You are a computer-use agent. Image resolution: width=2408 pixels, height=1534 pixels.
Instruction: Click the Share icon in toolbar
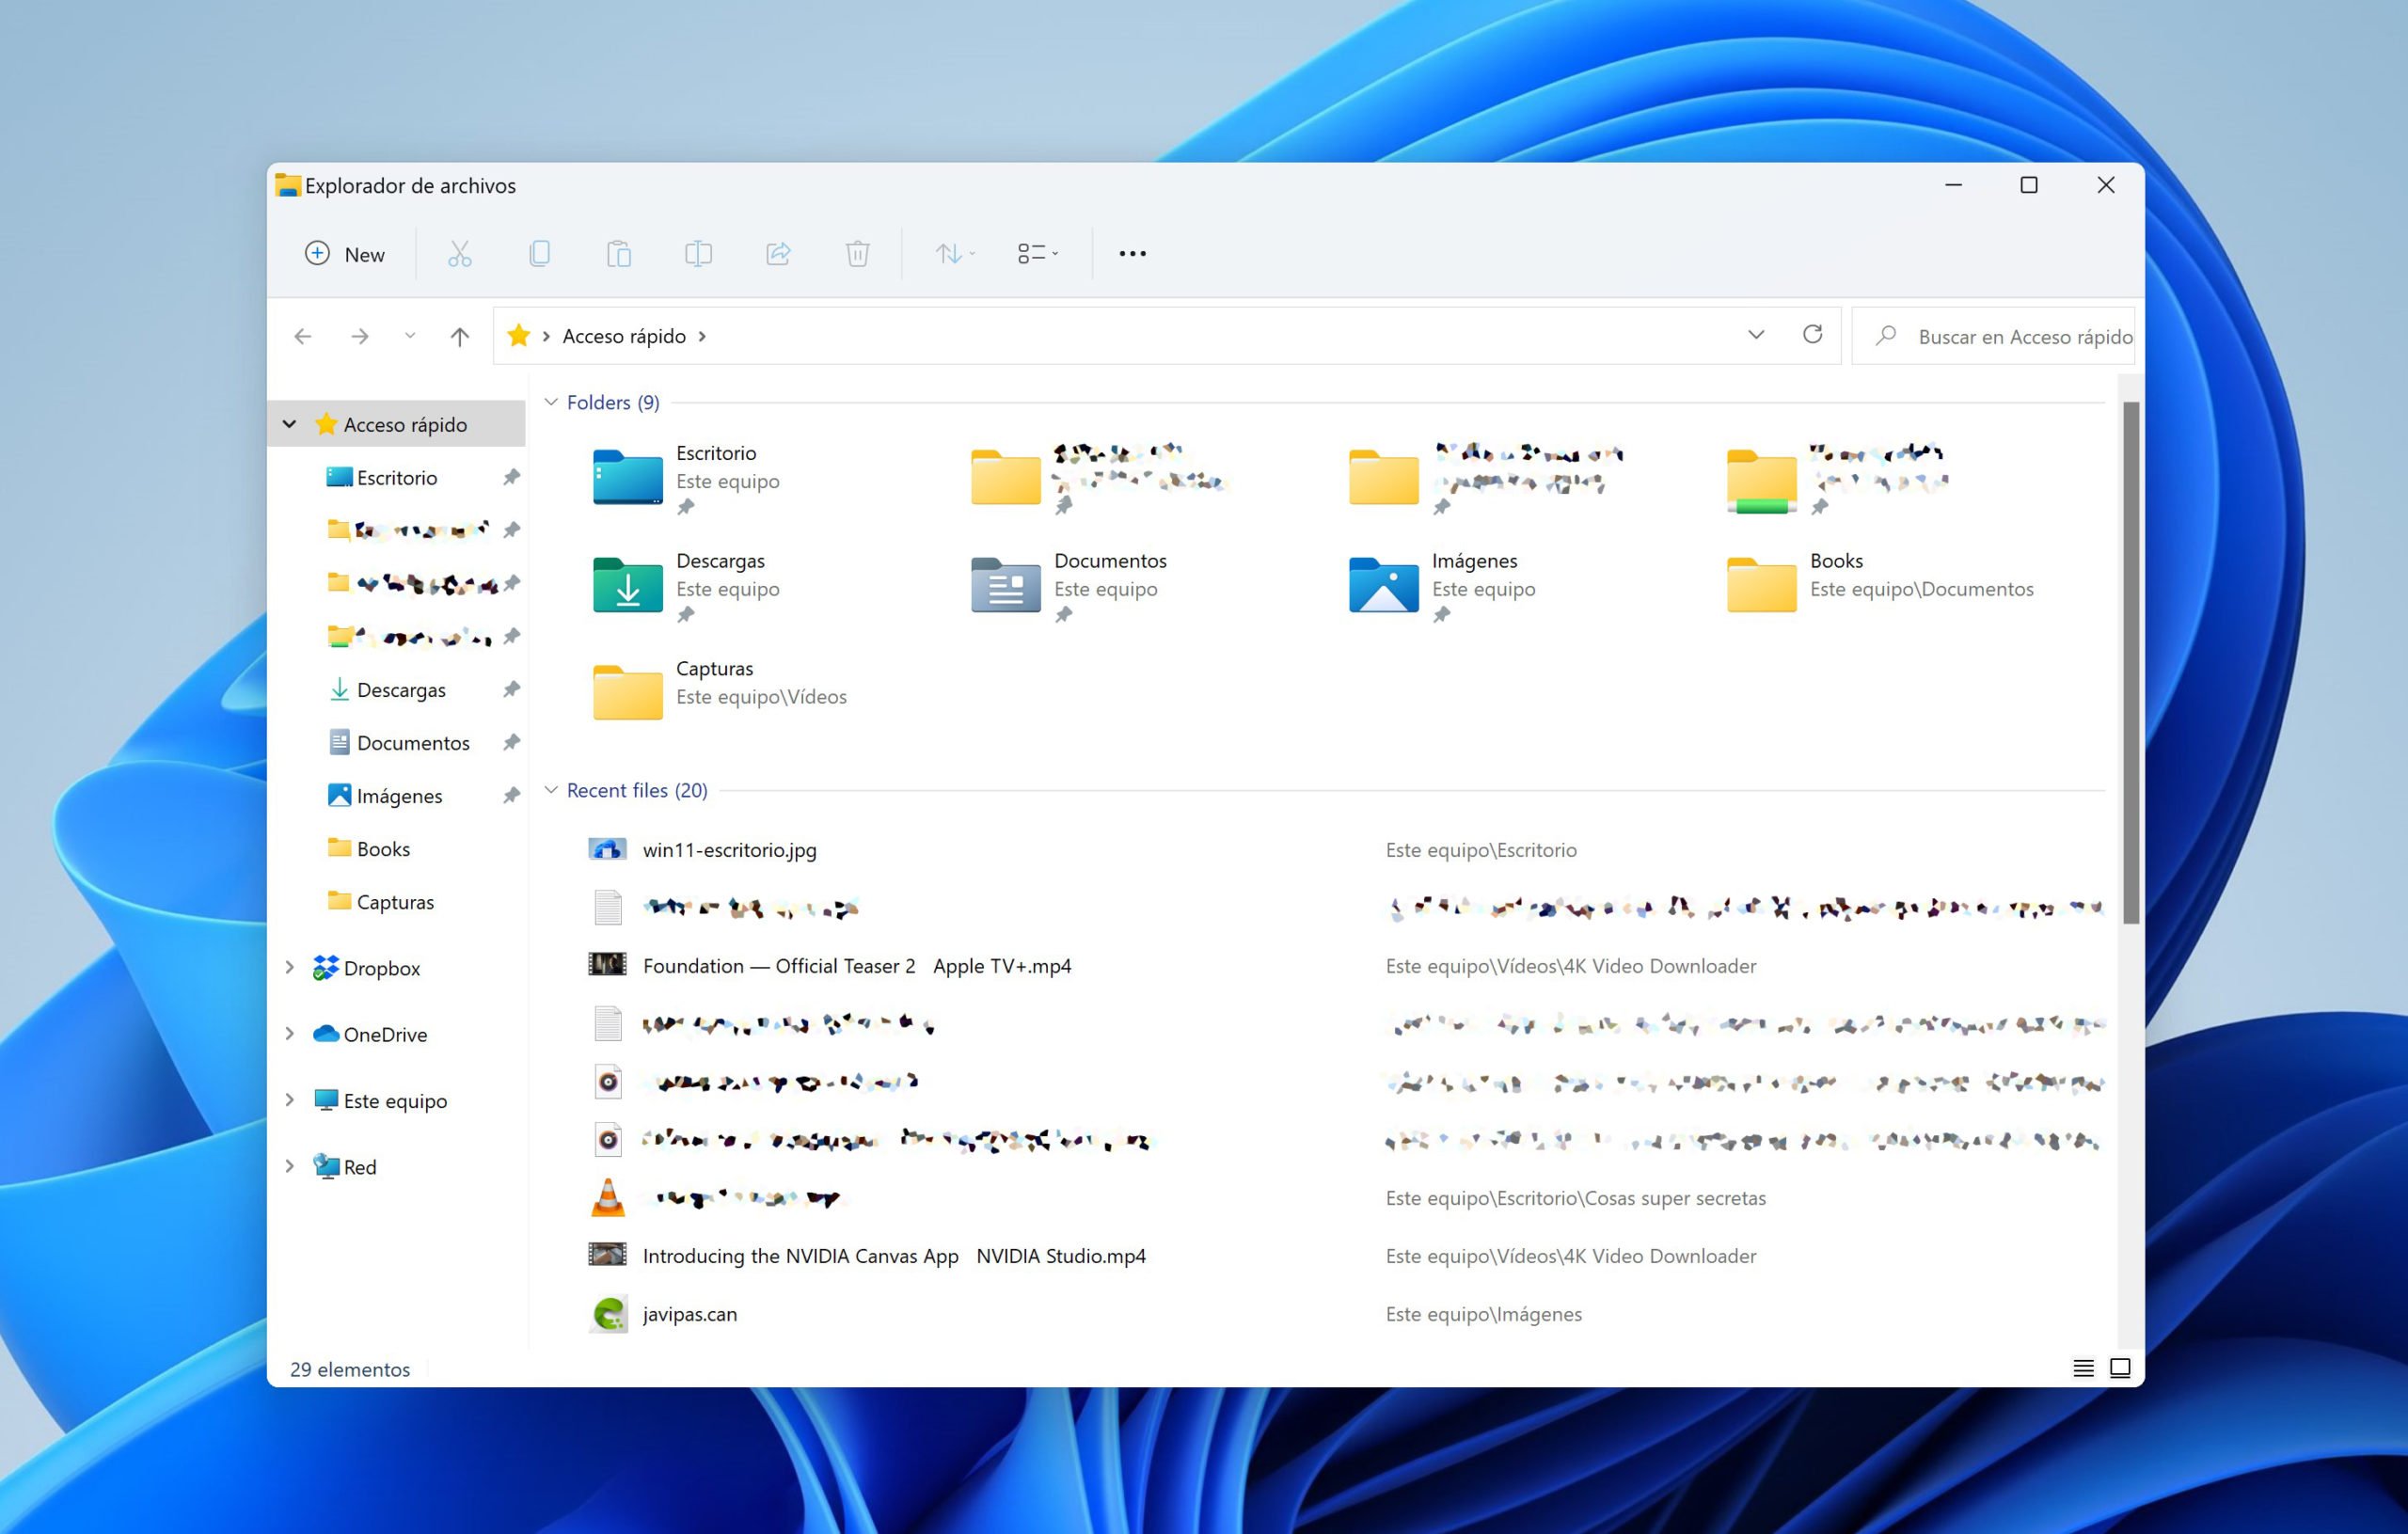[x=778, y=254]
